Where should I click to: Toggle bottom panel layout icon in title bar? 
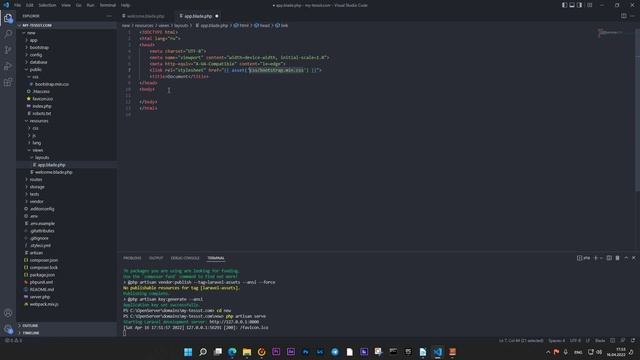coord(572,5)
